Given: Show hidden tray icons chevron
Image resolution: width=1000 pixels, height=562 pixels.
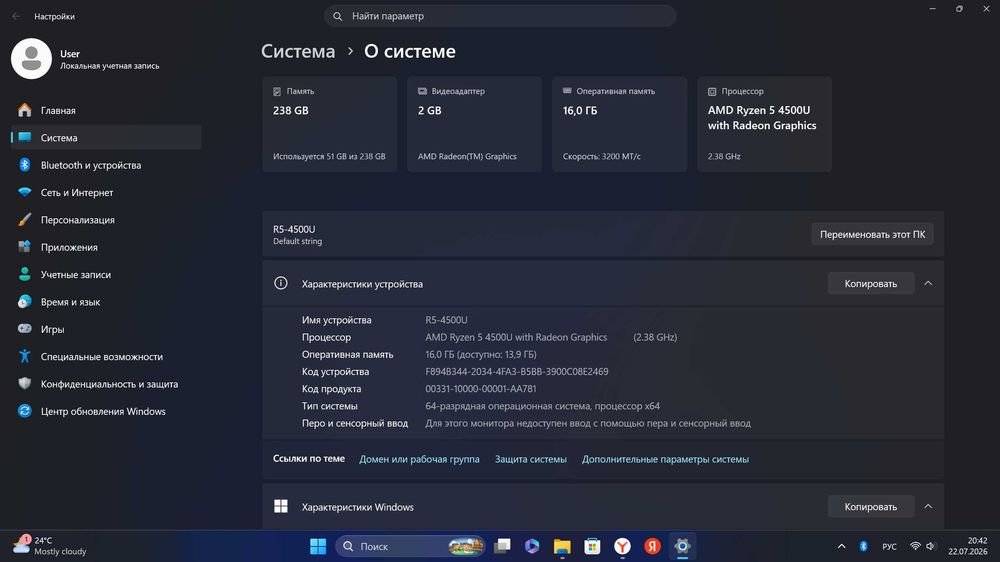Looking at the screenshot, I should 841,546.
